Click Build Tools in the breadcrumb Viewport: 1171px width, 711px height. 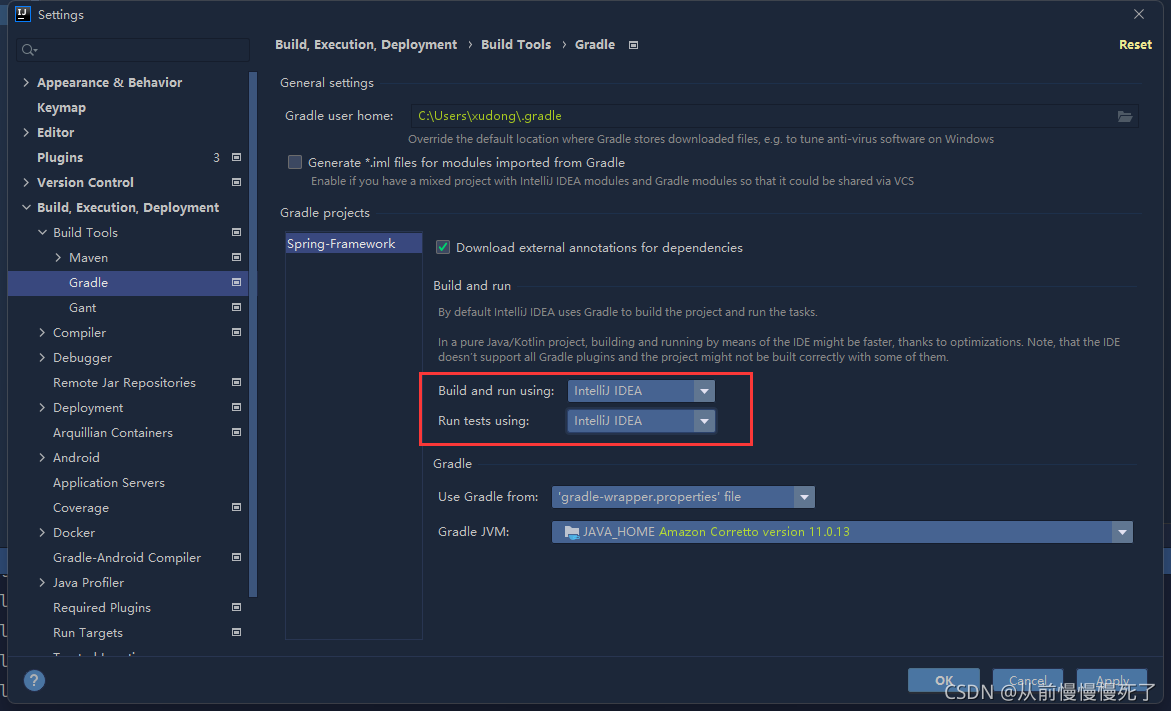516,45
